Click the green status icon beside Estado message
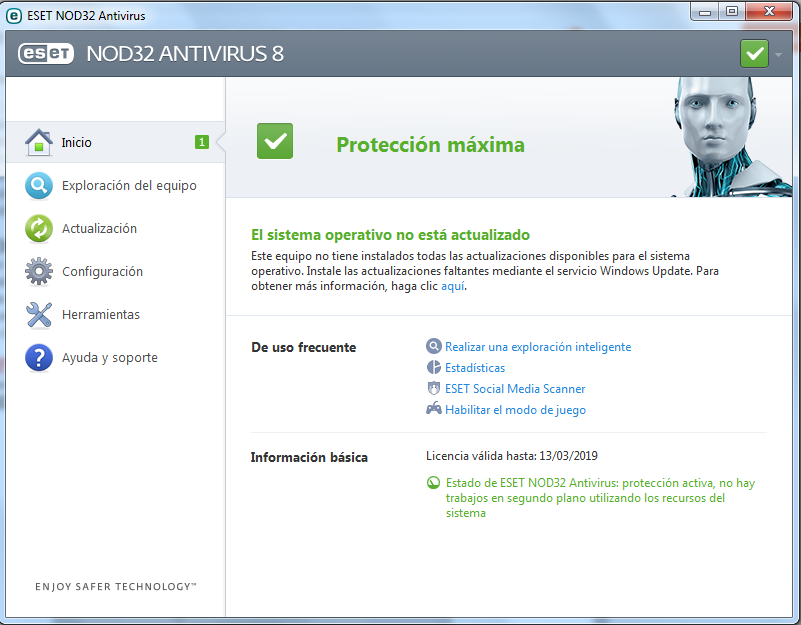This screenshot has width=801, height=625. (433, 482)
